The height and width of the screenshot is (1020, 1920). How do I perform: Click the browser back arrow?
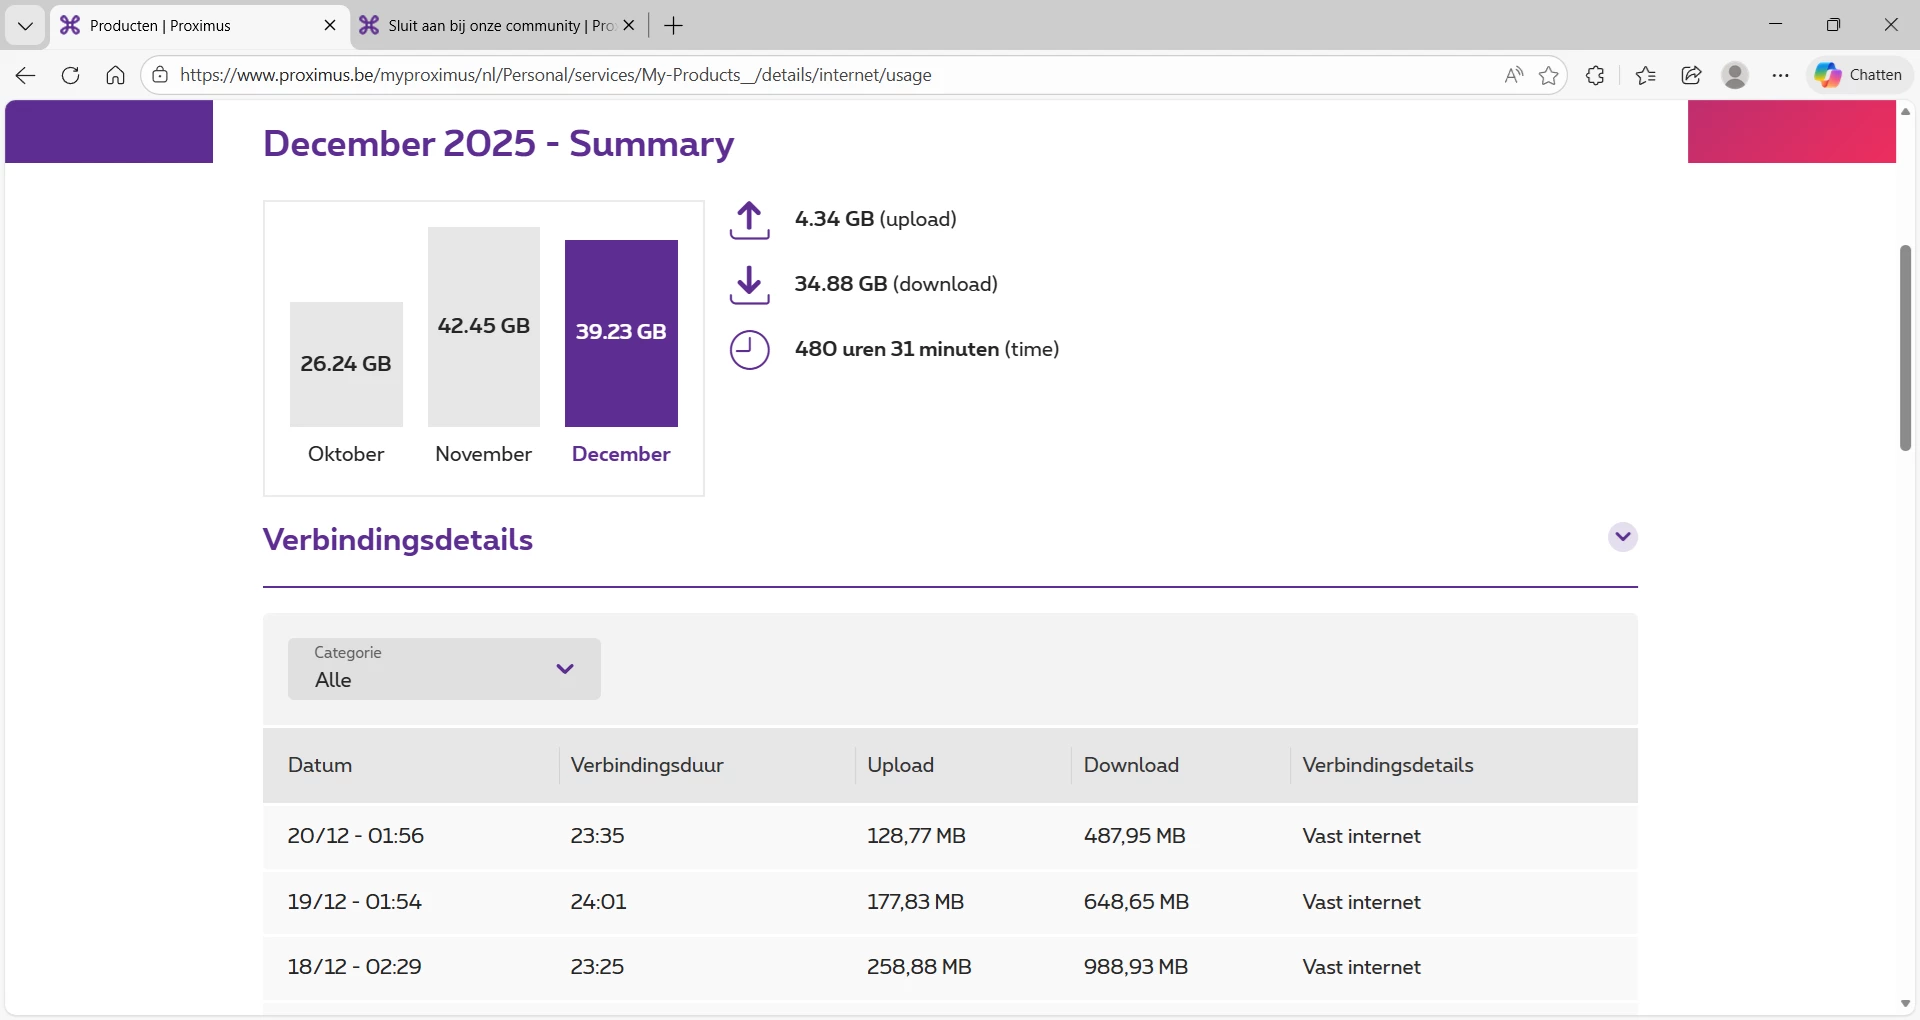point(26,76)
